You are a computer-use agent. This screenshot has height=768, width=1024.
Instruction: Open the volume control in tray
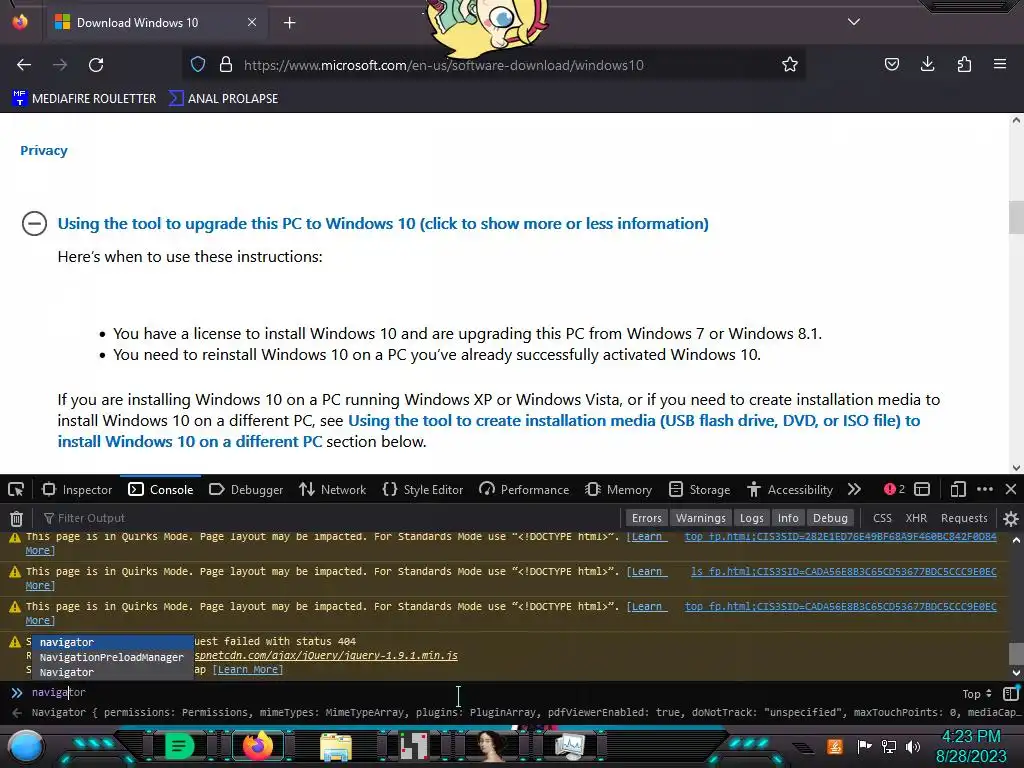coord(913,746)
